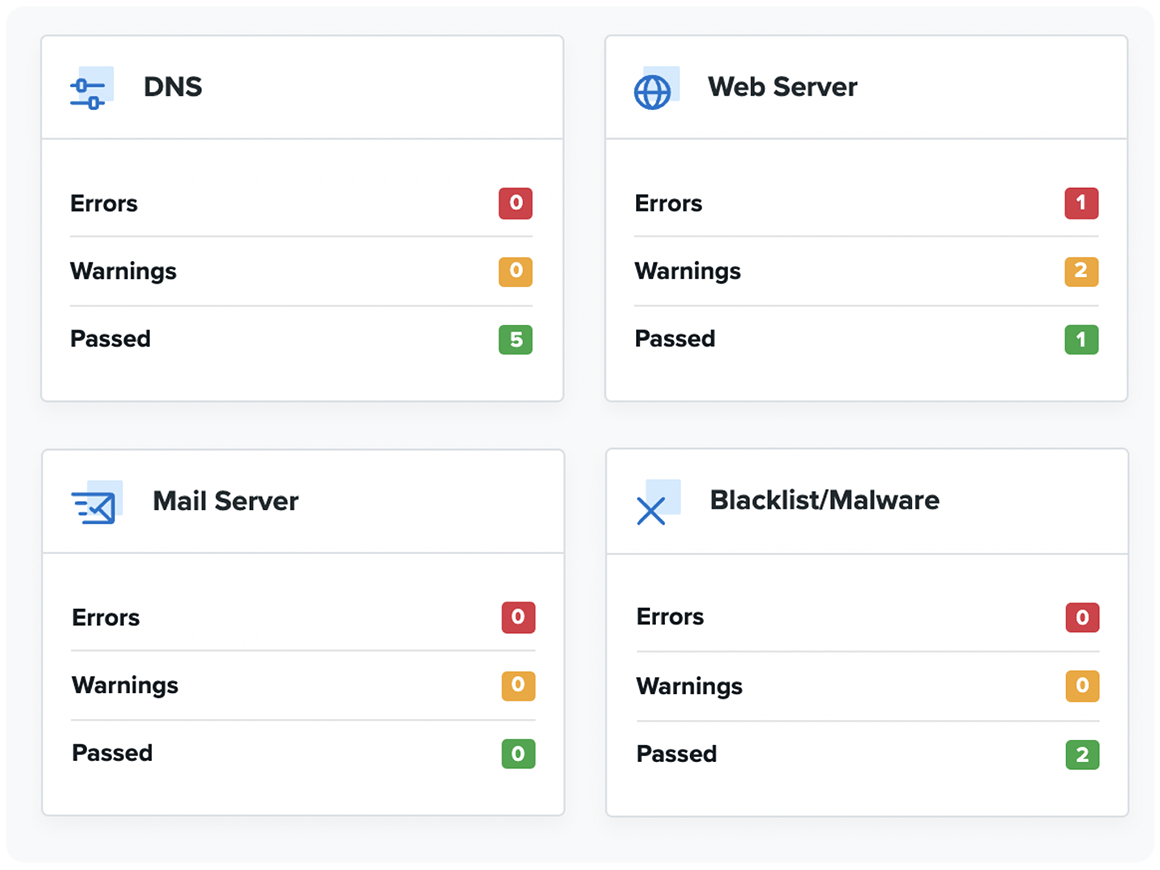Click the DNS sliders icon

pyautogui.click(x=91, y=89)
